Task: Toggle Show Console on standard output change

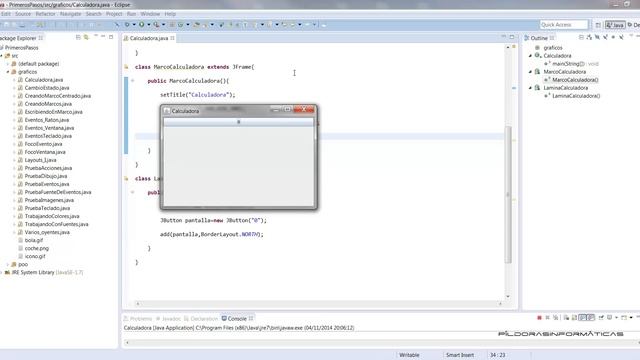Action: 582,318
